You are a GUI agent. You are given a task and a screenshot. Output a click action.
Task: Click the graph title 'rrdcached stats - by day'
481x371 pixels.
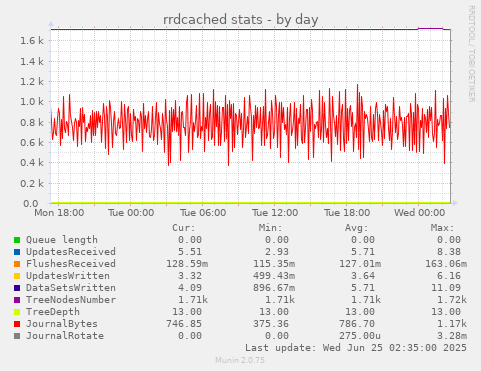(240, 20)
